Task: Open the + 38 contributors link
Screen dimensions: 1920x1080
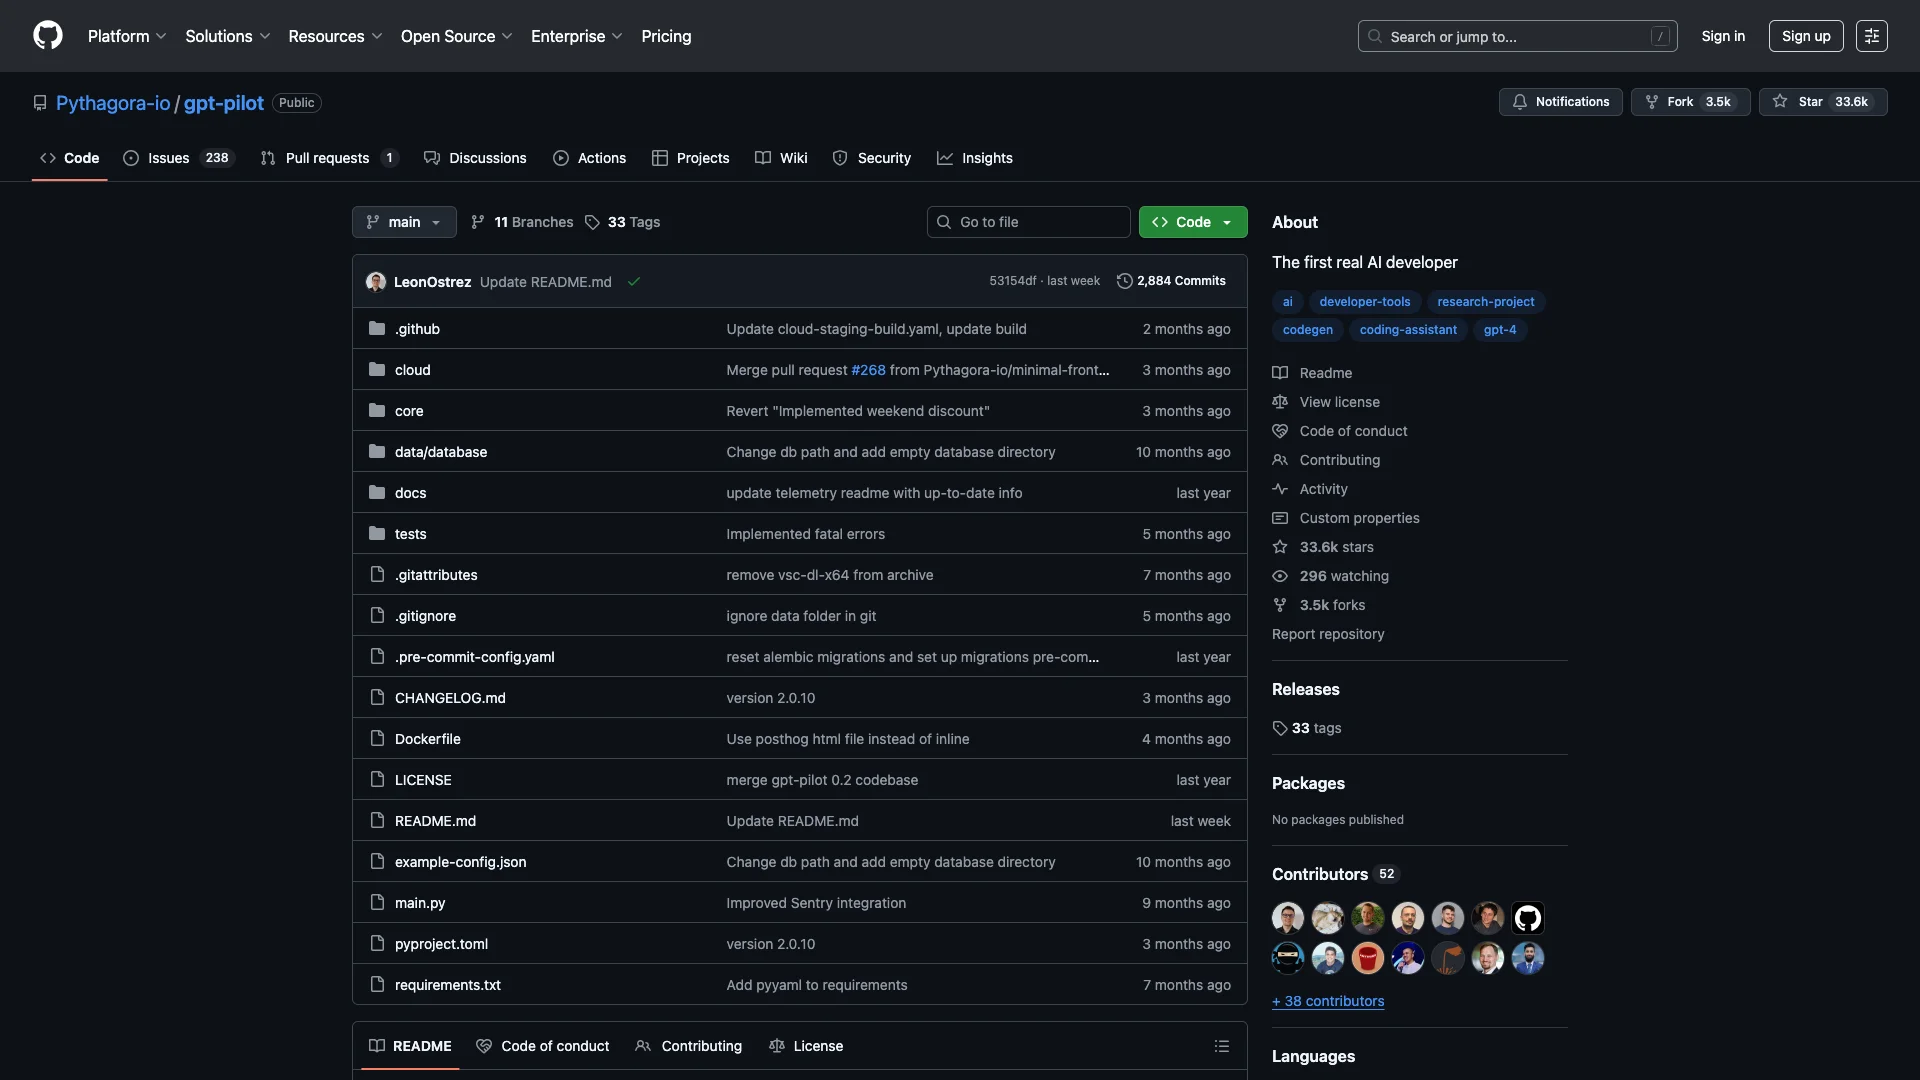Action: (x=1328, y=1001)
